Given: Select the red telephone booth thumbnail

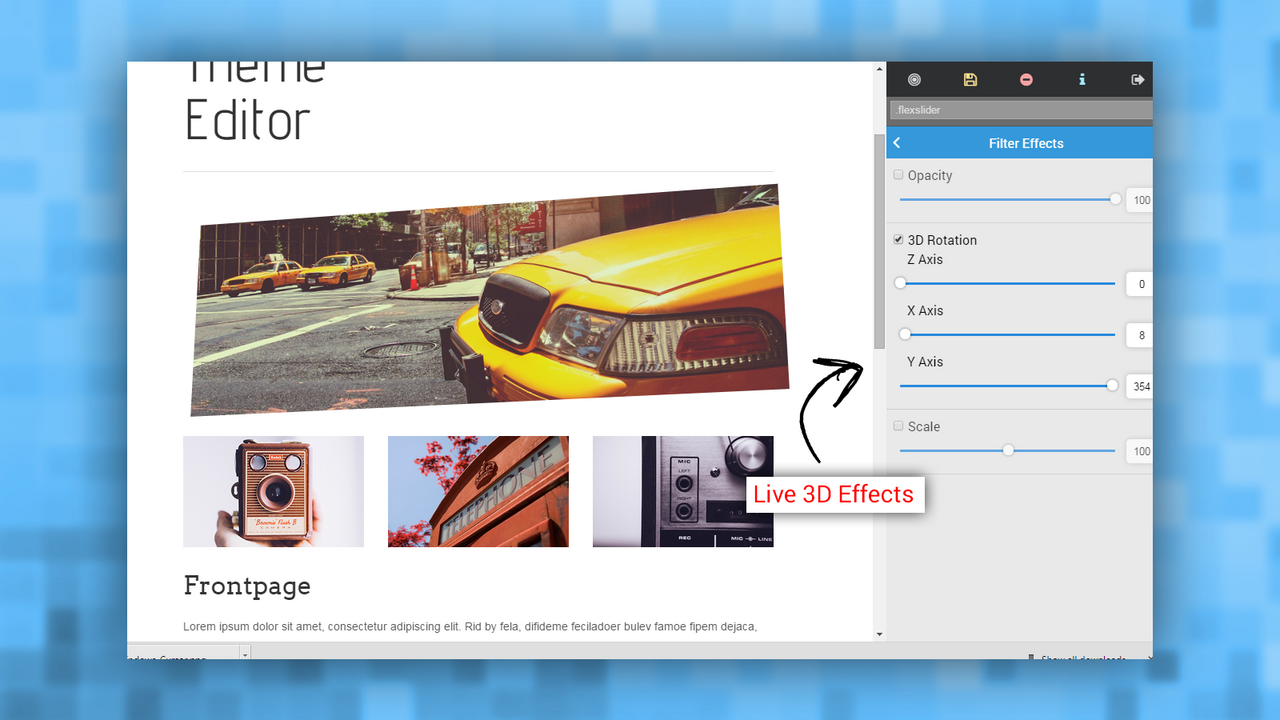Looking at the screenshot, I should [478, 491].
